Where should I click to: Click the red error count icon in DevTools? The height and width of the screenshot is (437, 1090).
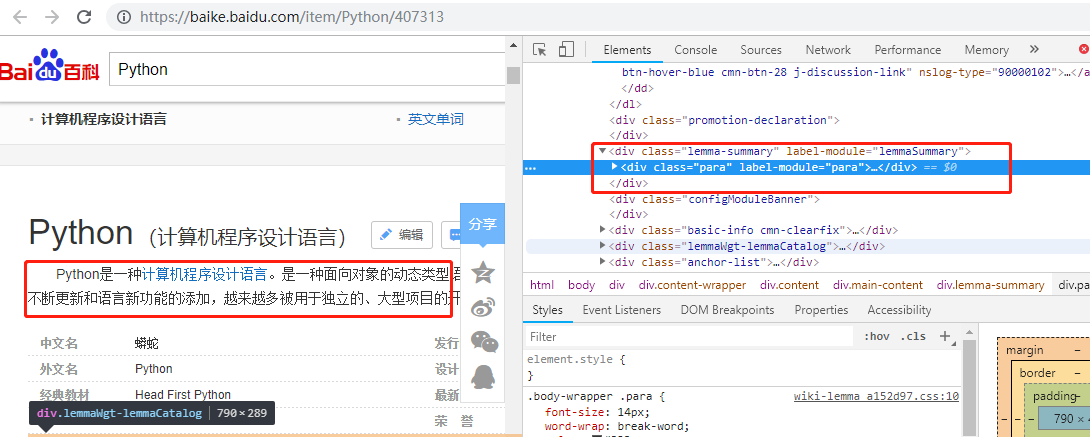point(1084,49)
